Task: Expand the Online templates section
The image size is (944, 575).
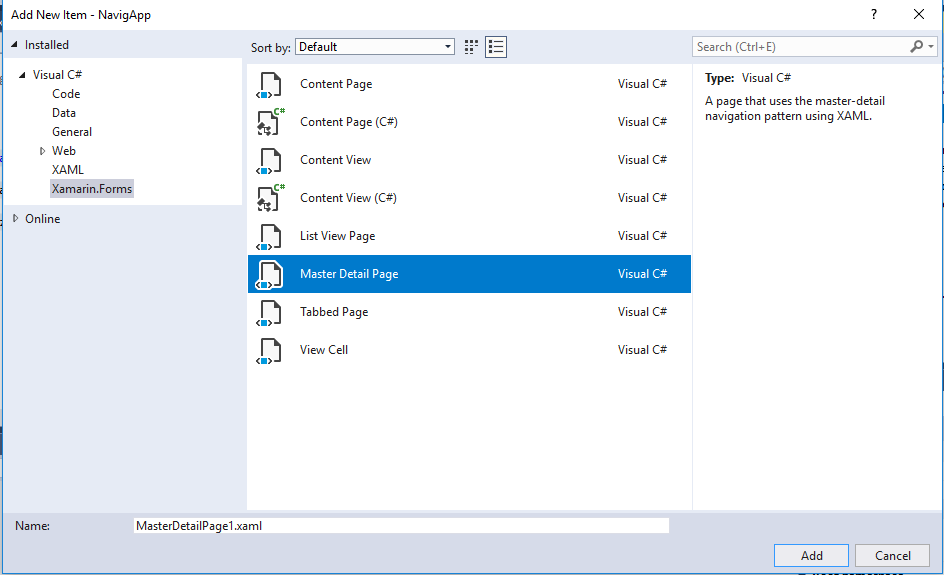Action: click(x=15, y=219)
